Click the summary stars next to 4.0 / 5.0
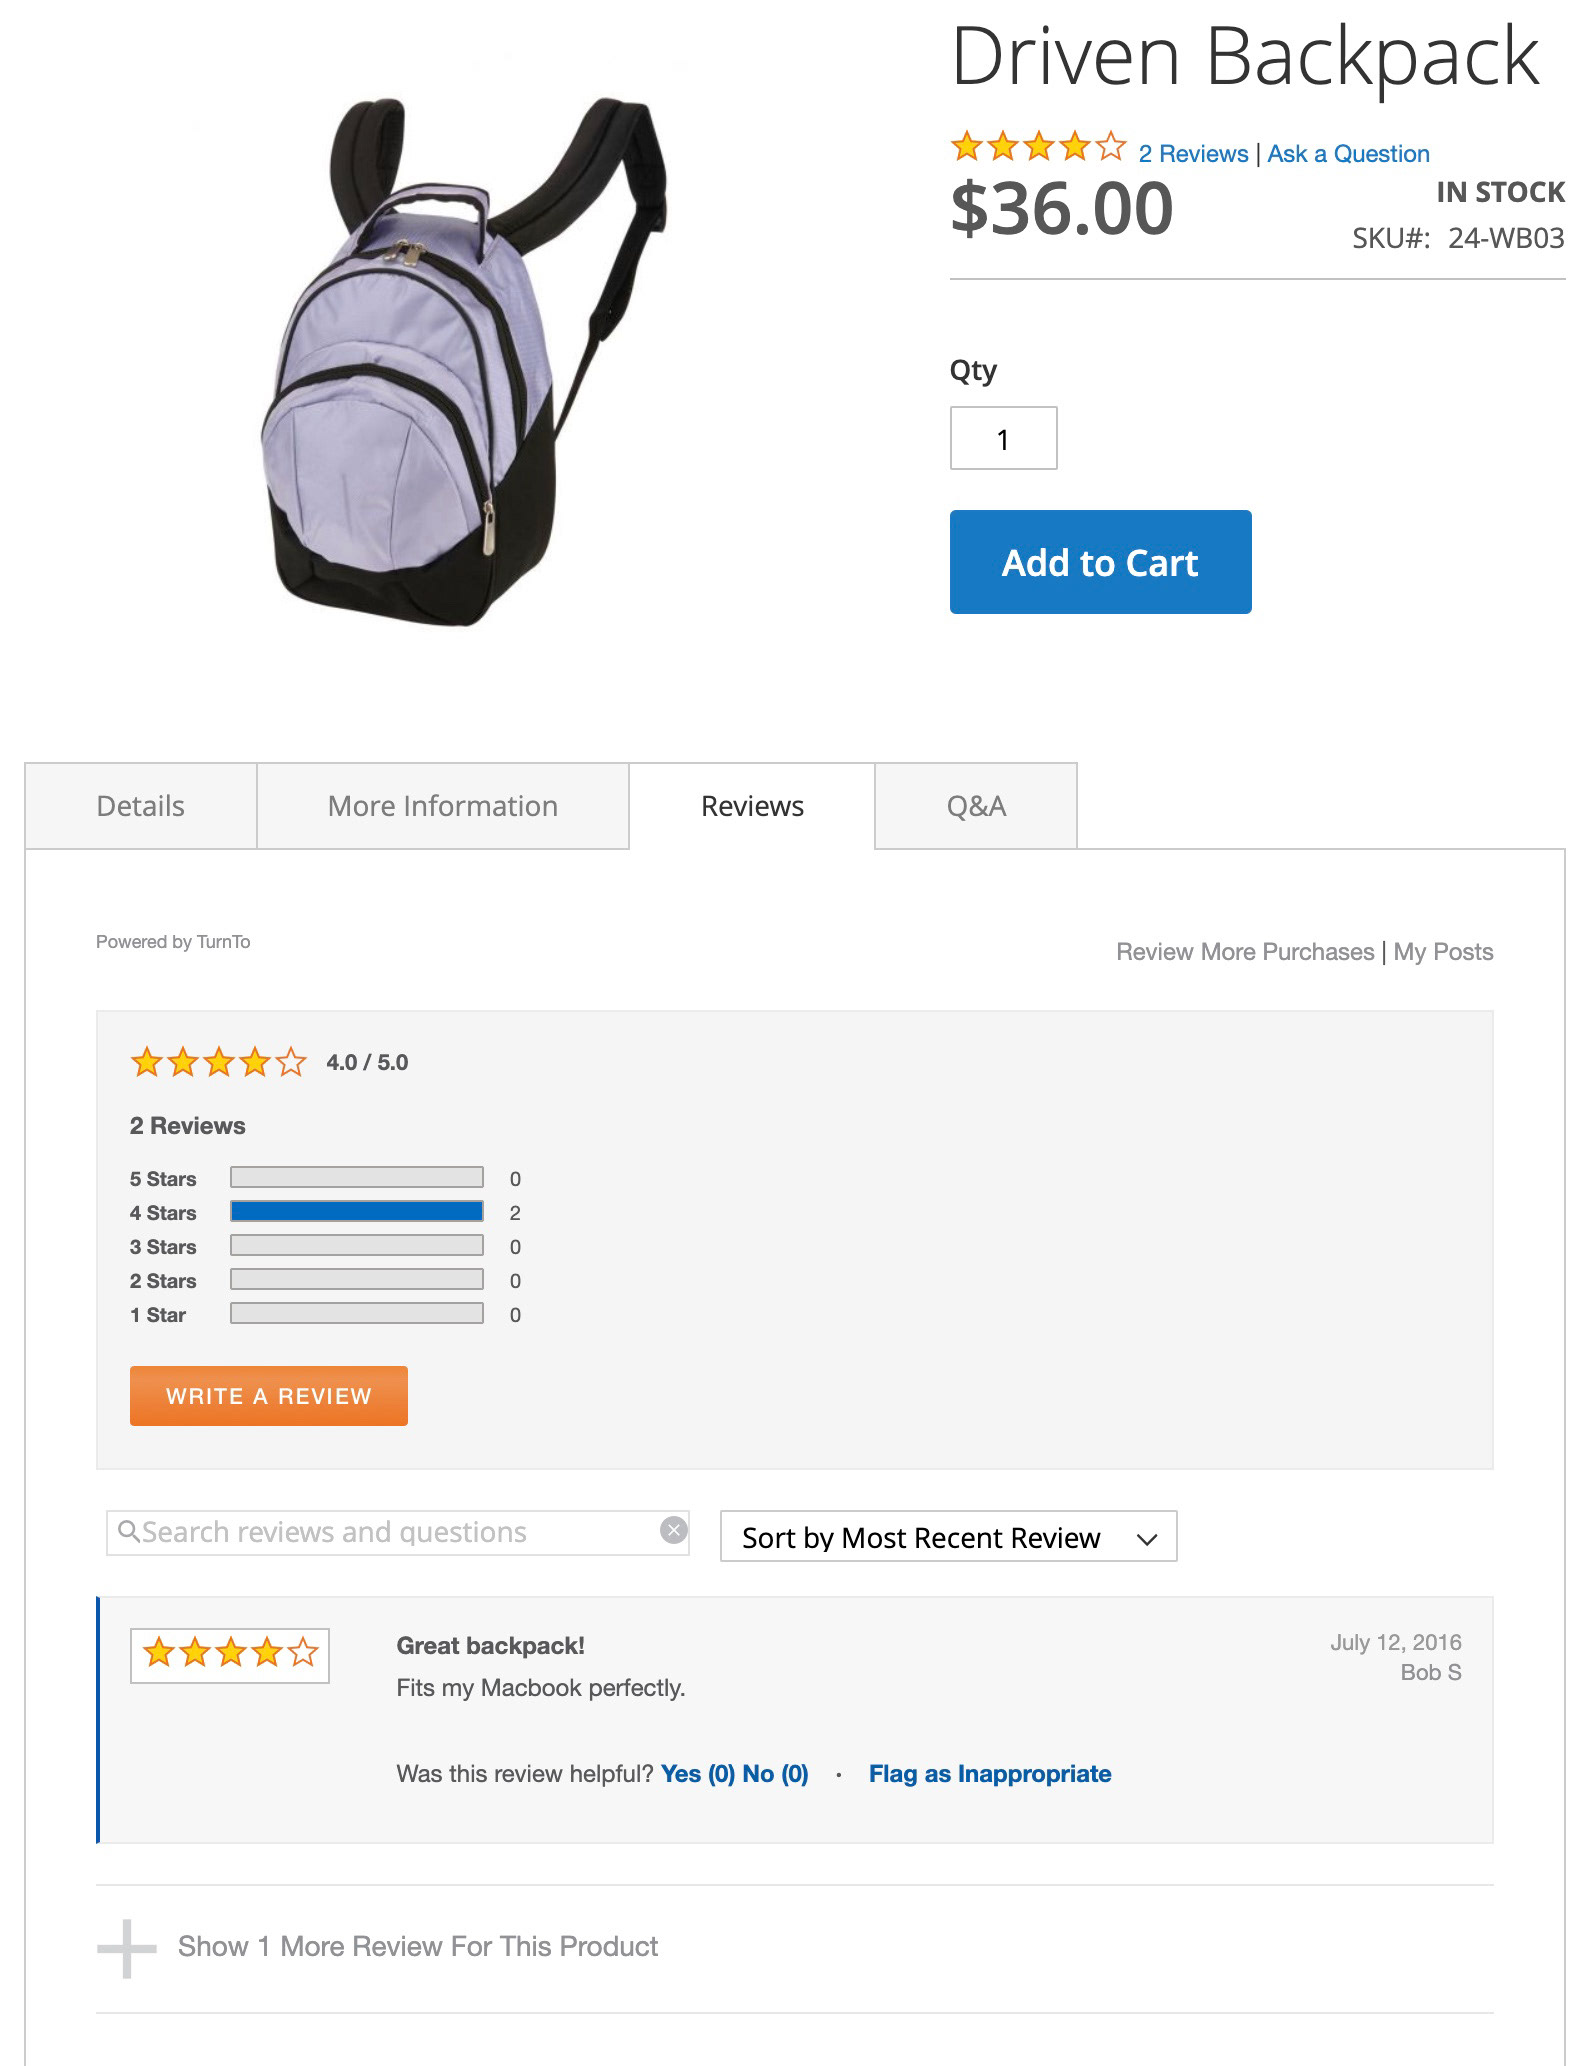This screenshot has height=2066, width=1594. [x=218, y=1062]
